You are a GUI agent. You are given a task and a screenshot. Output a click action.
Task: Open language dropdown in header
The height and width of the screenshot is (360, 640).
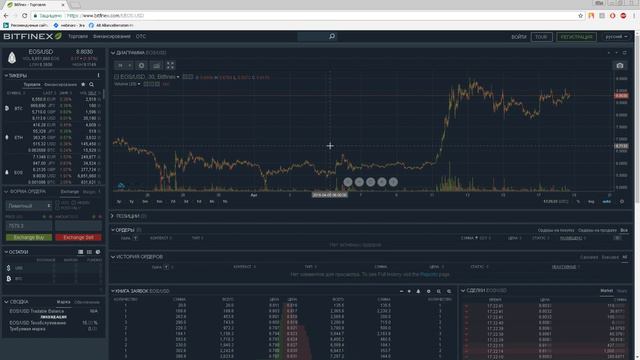coord(616,37)
